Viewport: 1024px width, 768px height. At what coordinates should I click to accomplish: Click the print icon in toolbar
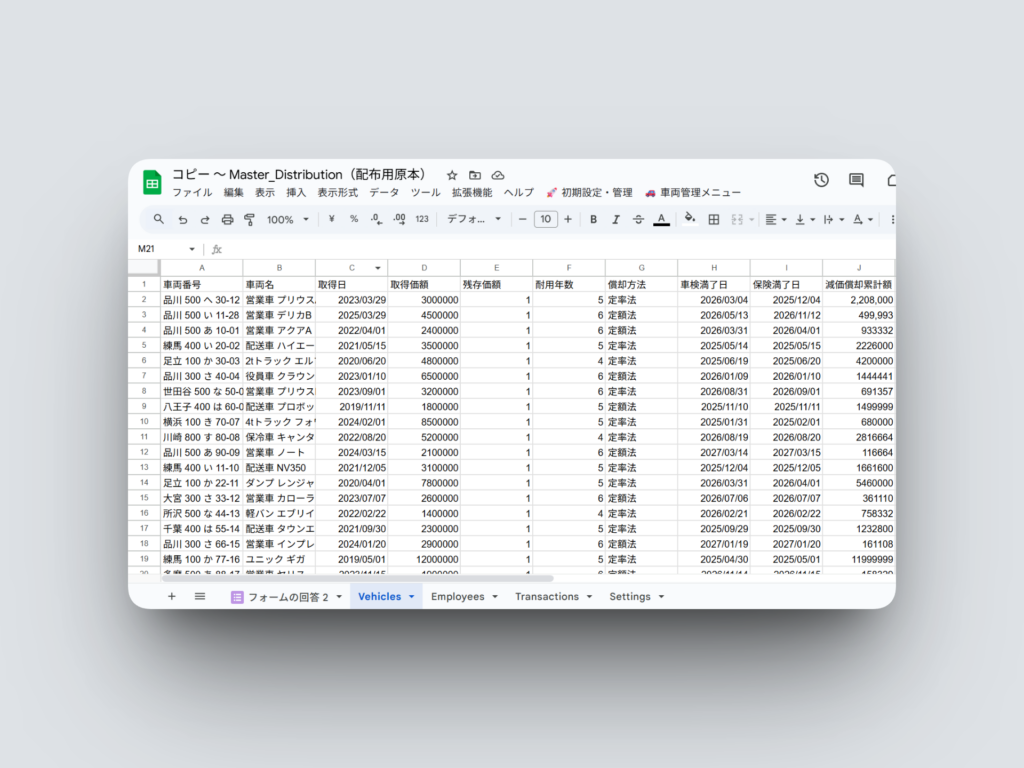[x=227, y=219]
